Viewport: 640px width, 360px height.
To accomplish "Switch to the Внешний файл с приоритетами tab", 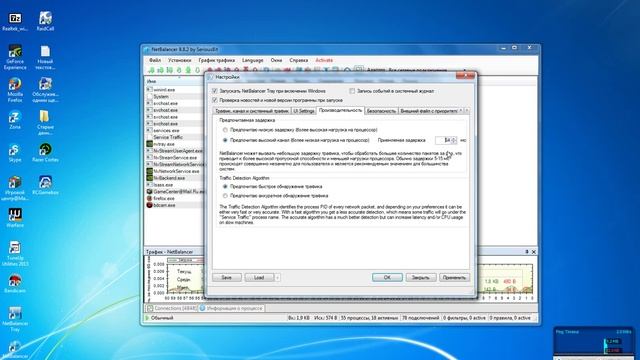I will pyautogui.click(x=429, y=111).
